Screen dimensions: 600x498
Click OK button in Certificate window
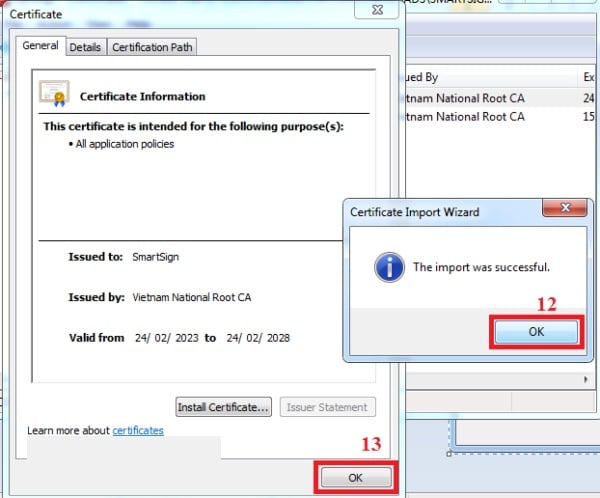click(x=356, y=477)
